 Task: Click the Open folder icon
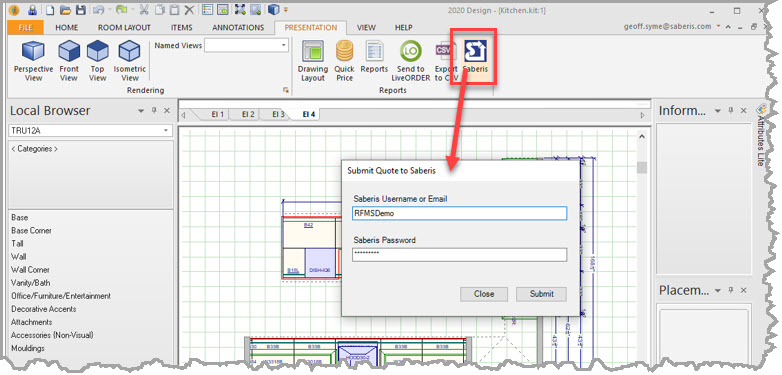[65, 9]
